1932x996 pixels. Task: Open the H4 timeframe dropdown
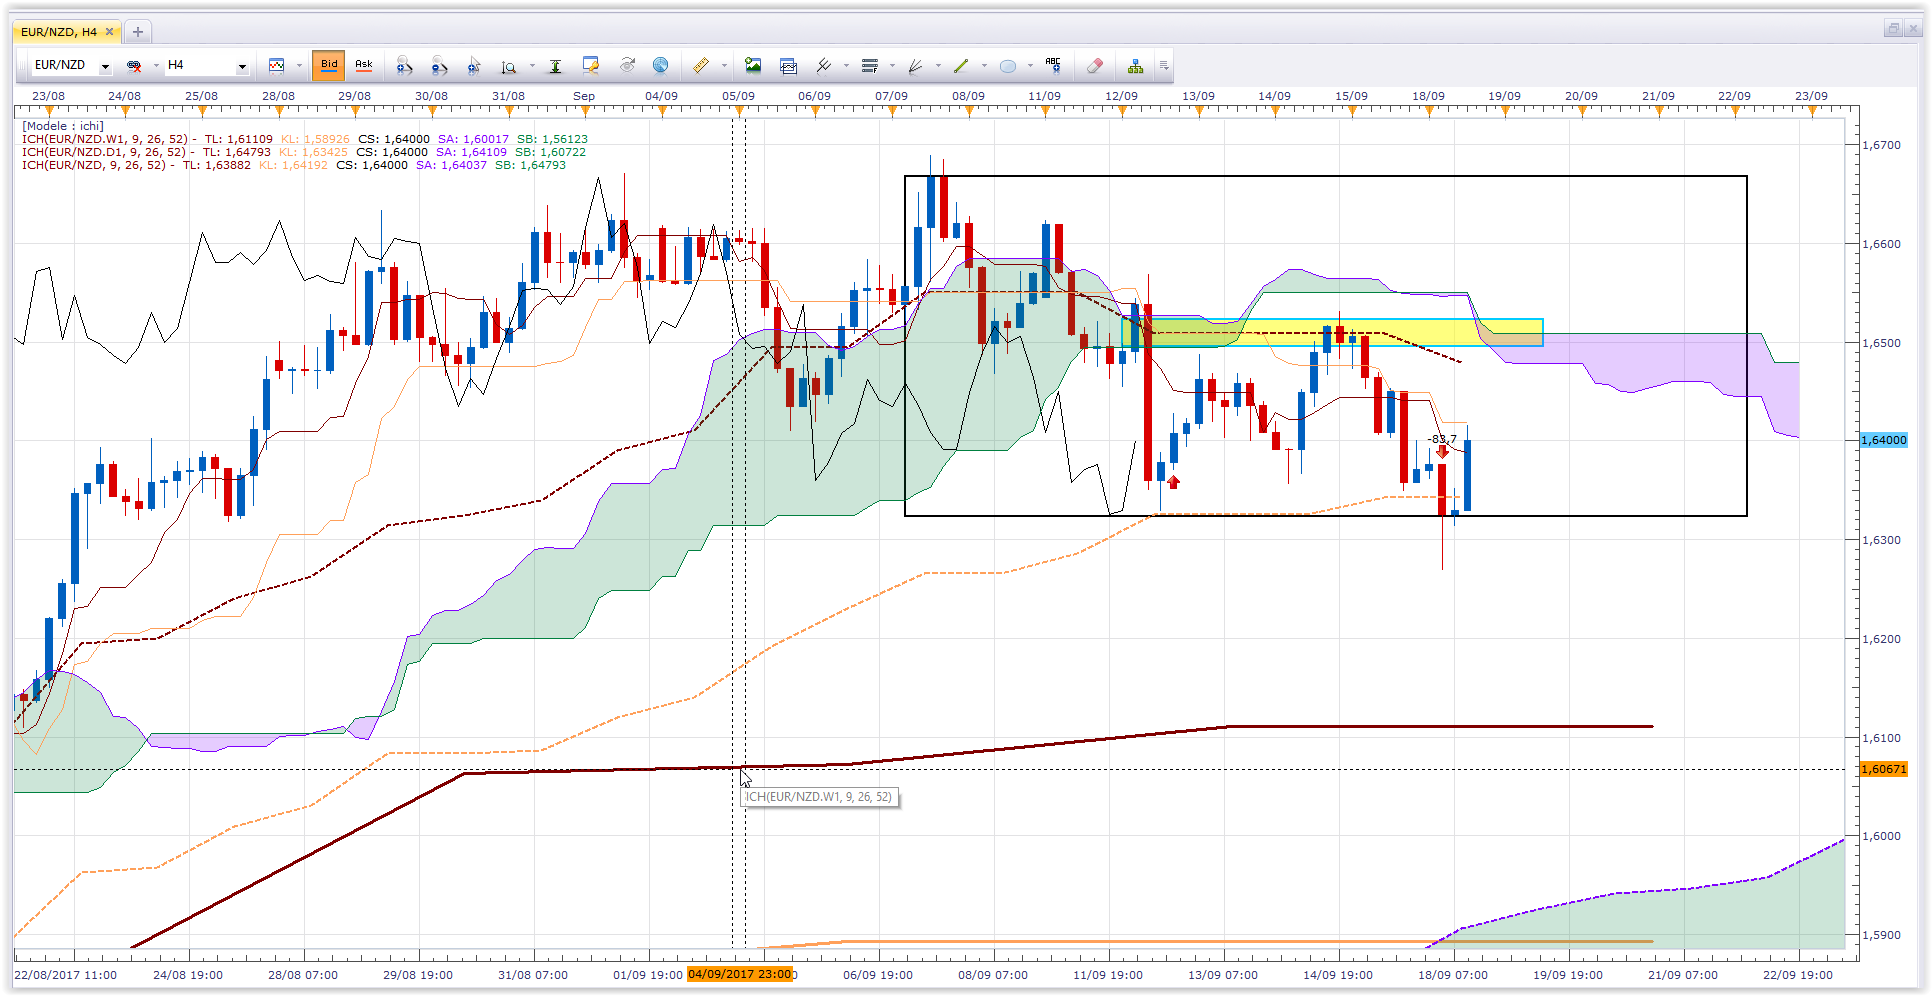[x=241, y=67]
